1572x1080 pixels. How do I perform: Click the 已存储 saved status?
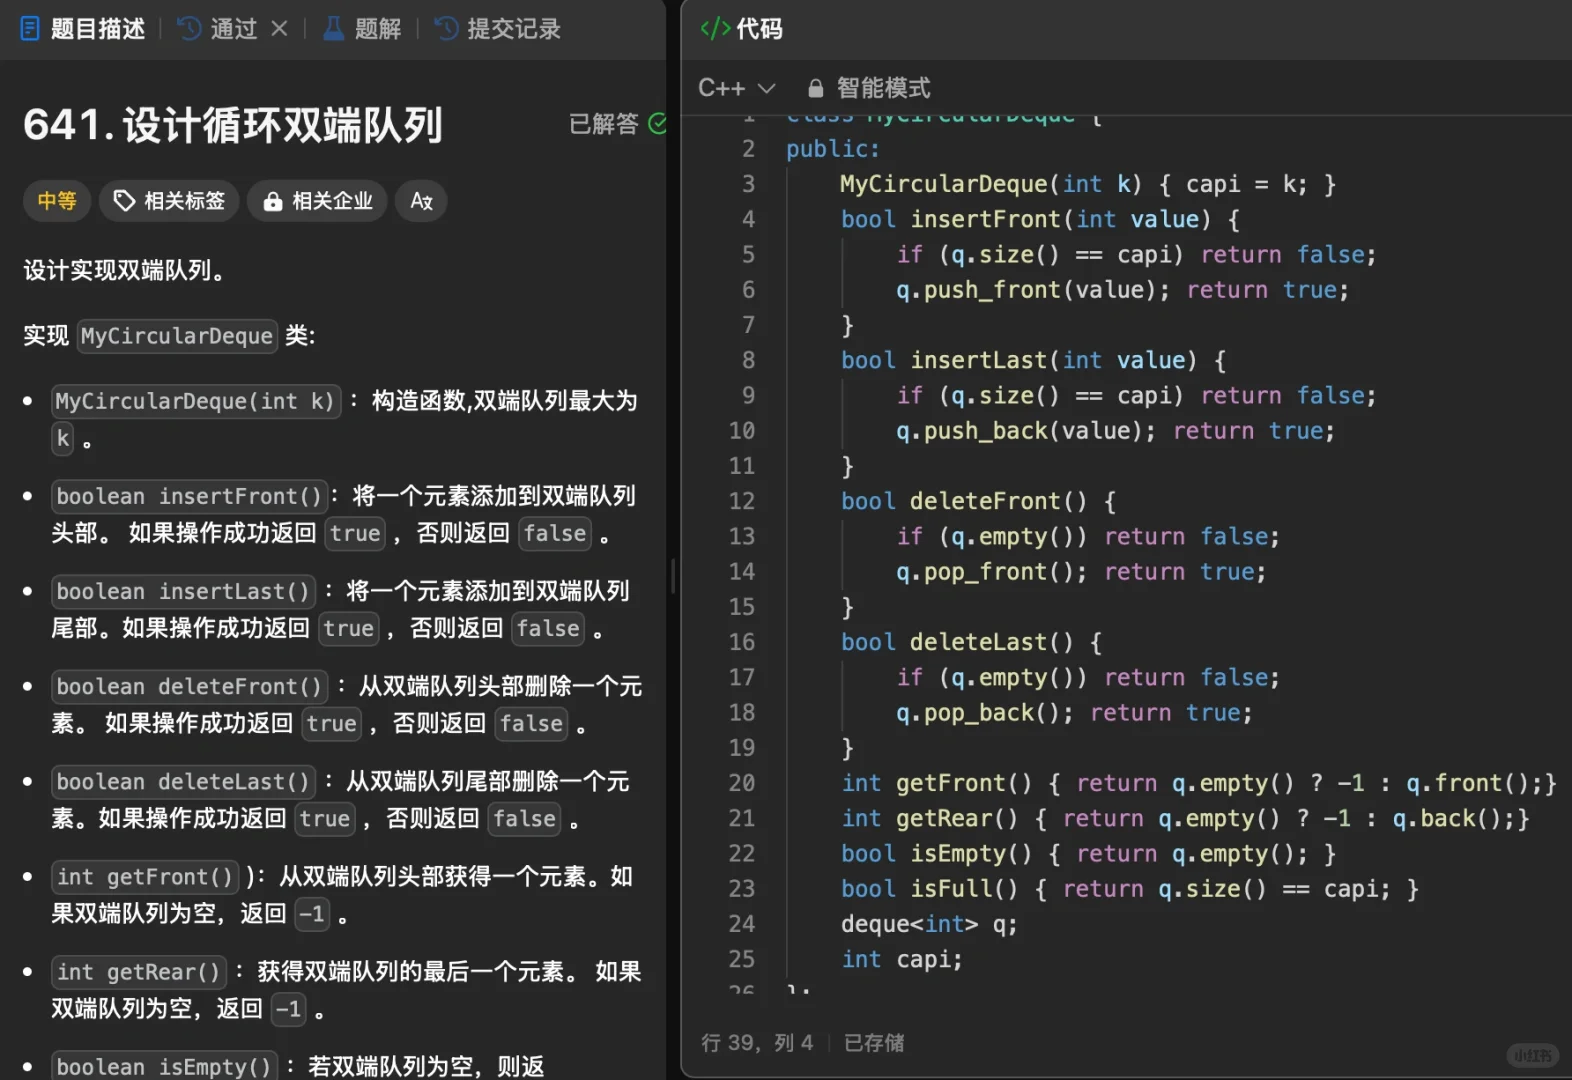point(874,1043)
